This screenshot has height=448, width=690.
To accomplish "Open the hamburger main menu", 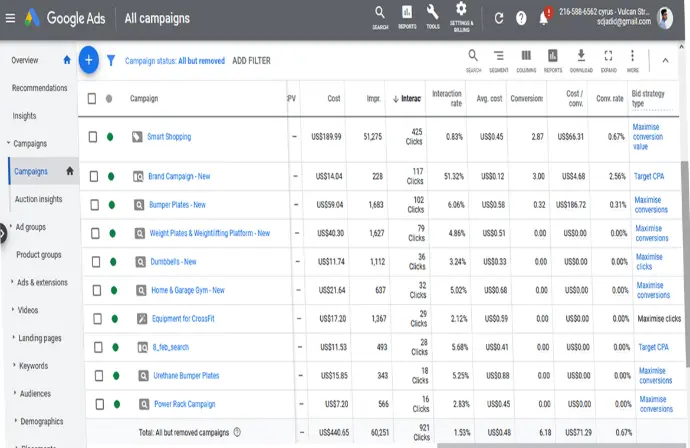I will tap(10, 18).
